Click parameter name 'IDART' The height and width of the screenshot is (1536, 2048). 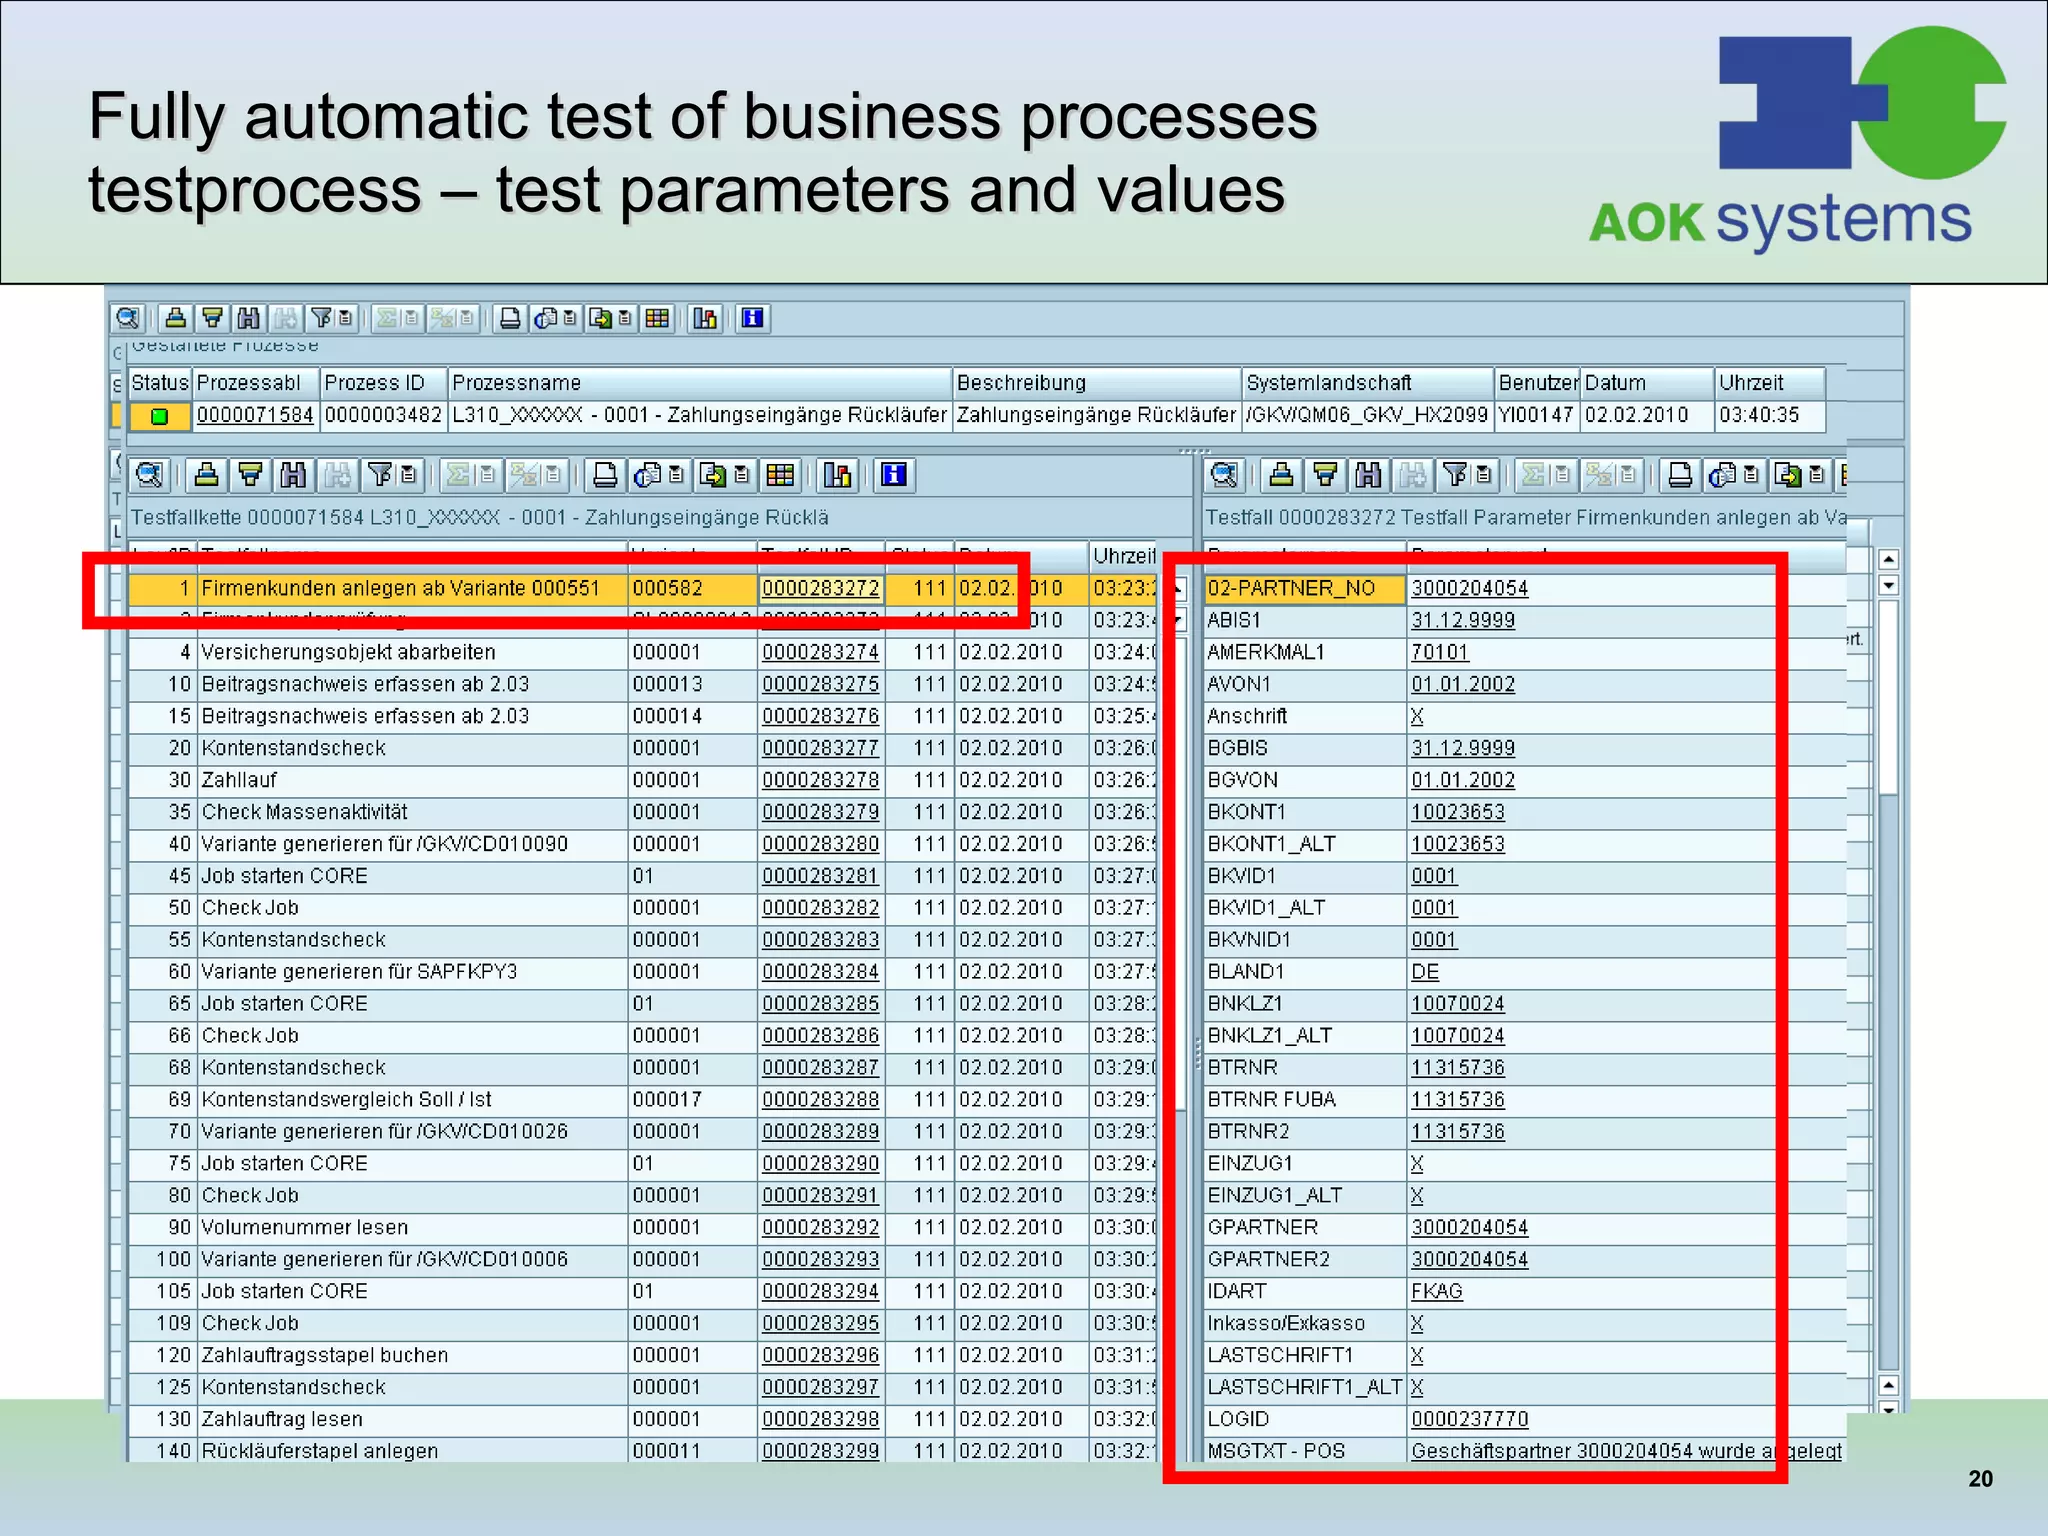(1237, 1291)
